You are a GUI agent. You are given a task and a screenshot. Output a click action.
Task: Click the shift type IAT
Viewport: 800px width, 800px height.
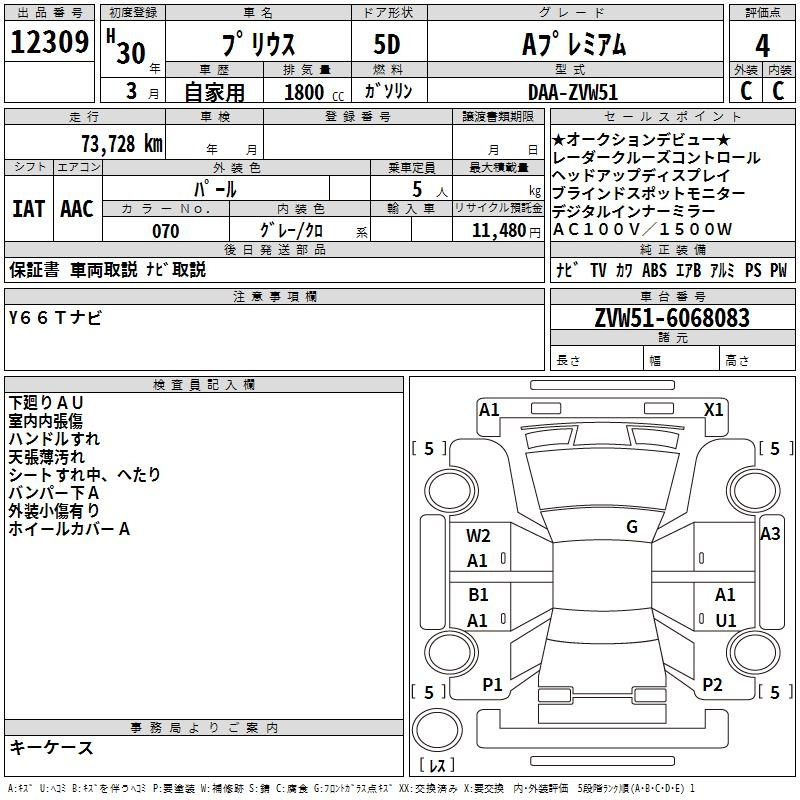[x=29, y=209]
